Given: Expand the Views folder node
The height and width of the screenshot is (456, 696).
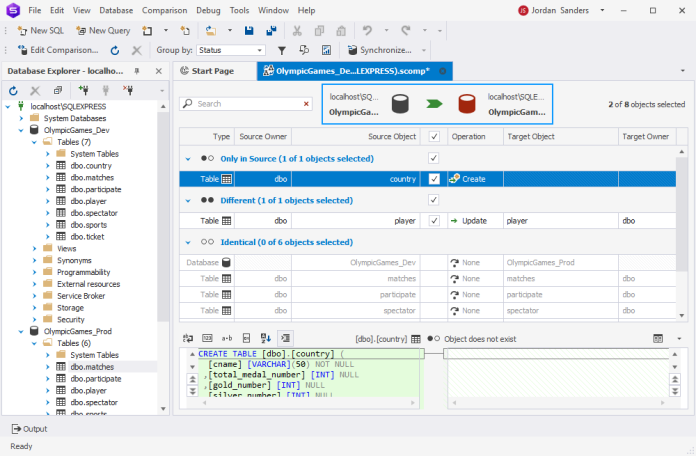Looking at the screenshot, I should click(34, 249).
